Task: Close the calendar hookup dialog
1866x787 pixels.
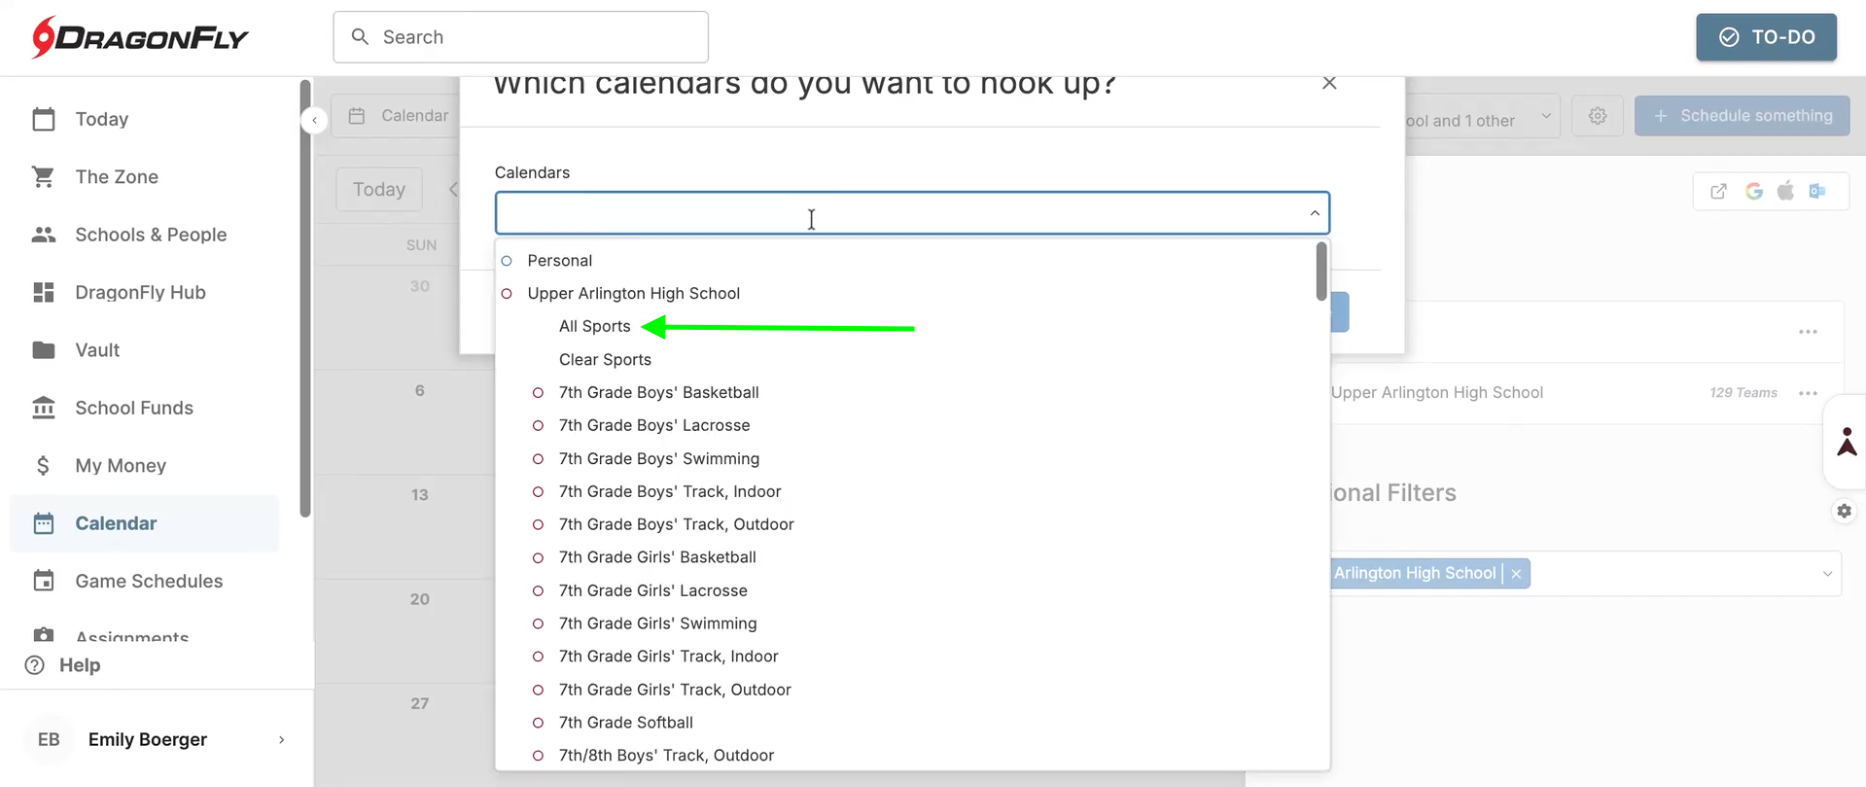Action: [x=1329, y=83]
